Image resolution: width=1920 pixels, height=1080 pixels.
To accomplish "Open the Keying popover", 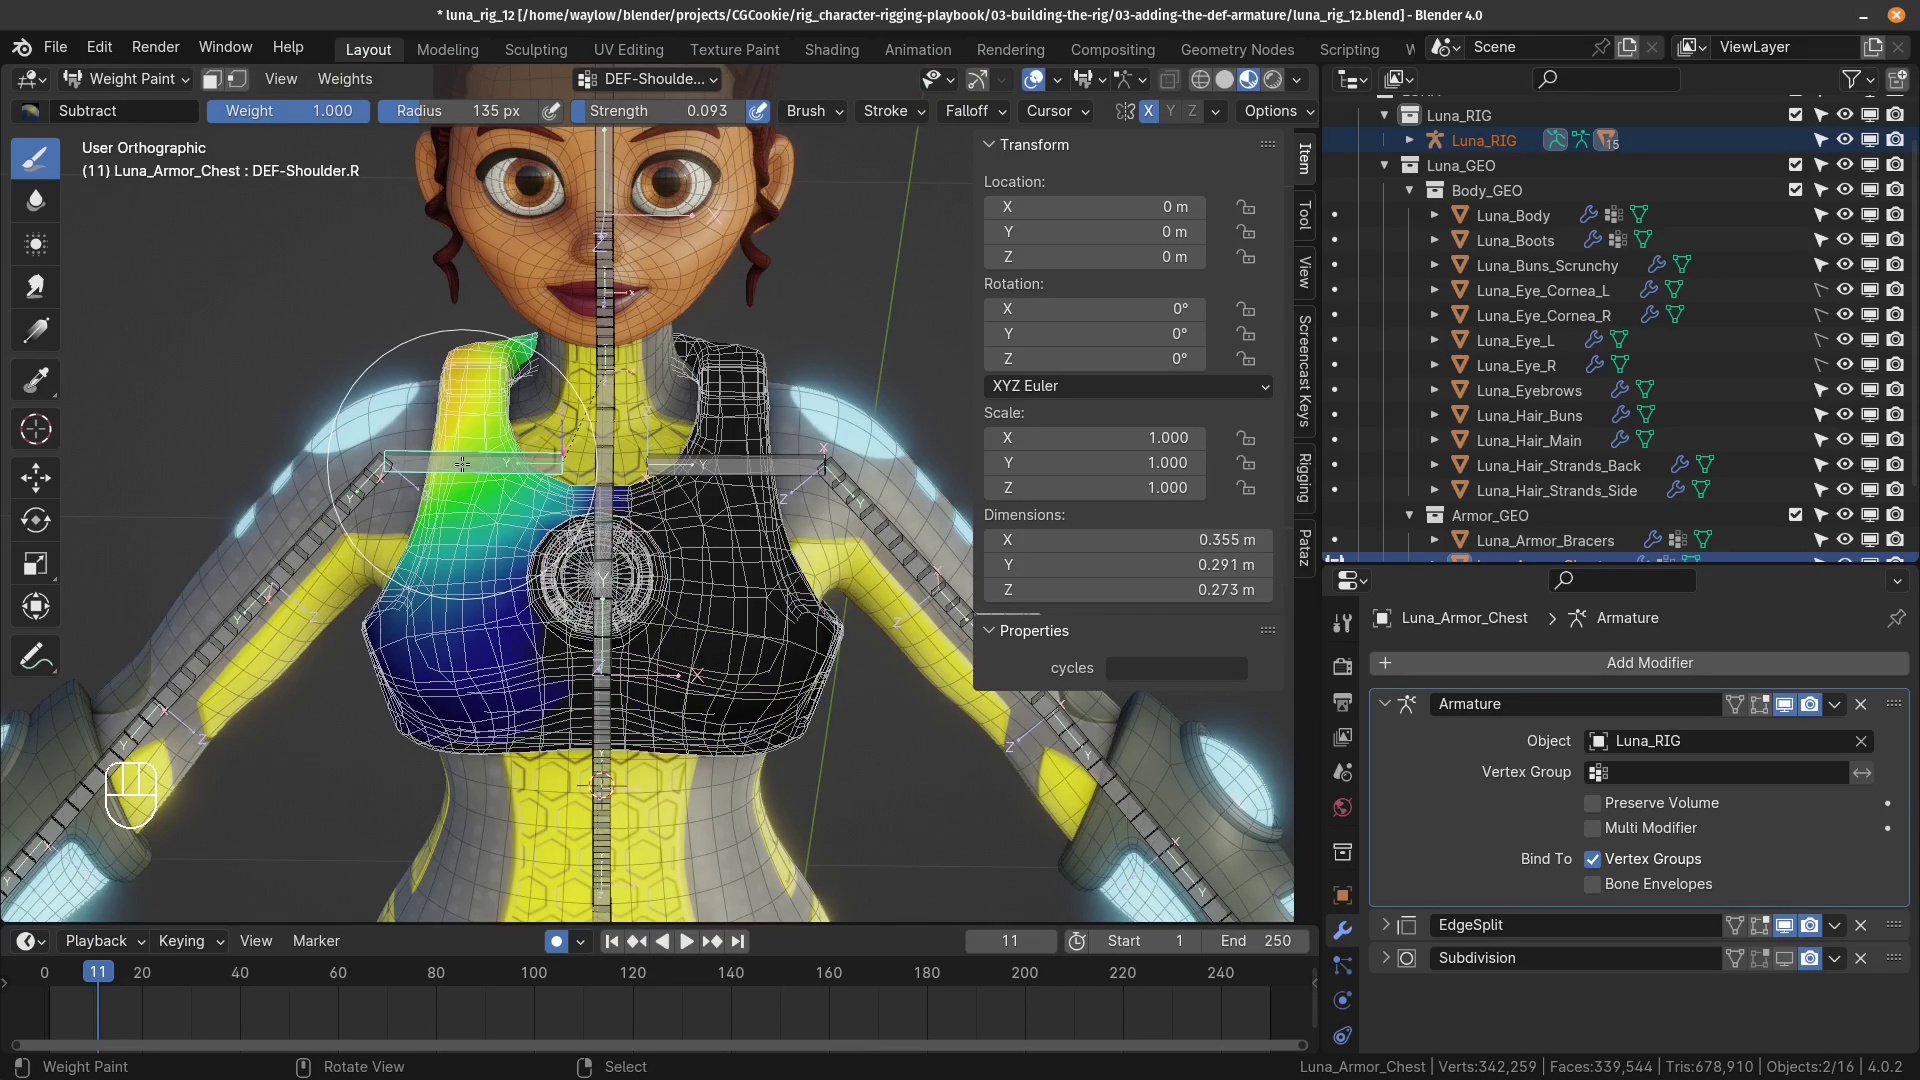I will click(x=191, y=941).
